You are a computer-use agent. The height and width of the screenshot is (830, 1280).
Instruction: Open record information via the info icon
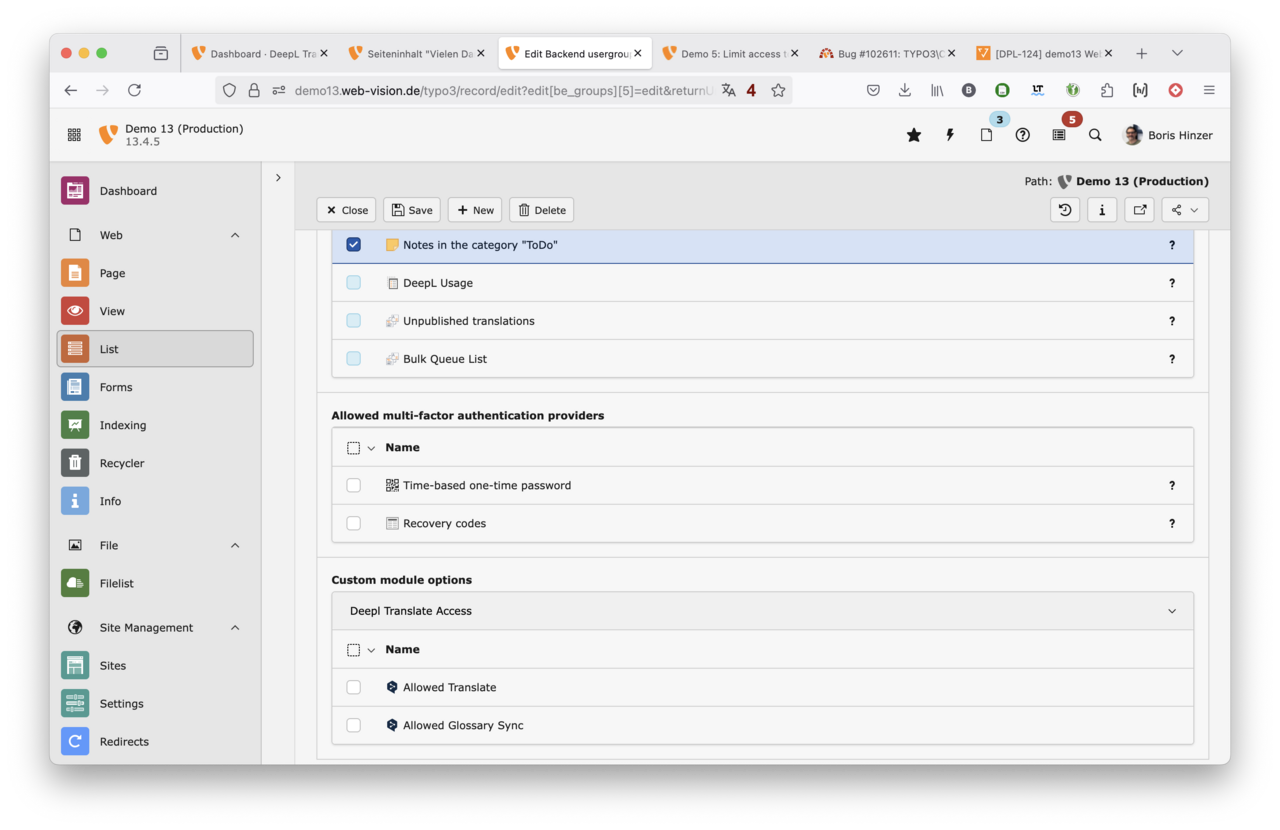1102,210
